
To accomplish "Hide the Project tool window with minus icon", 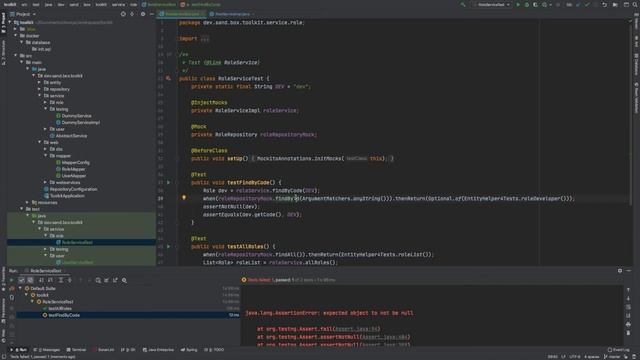I will click(x=151, y=14).
